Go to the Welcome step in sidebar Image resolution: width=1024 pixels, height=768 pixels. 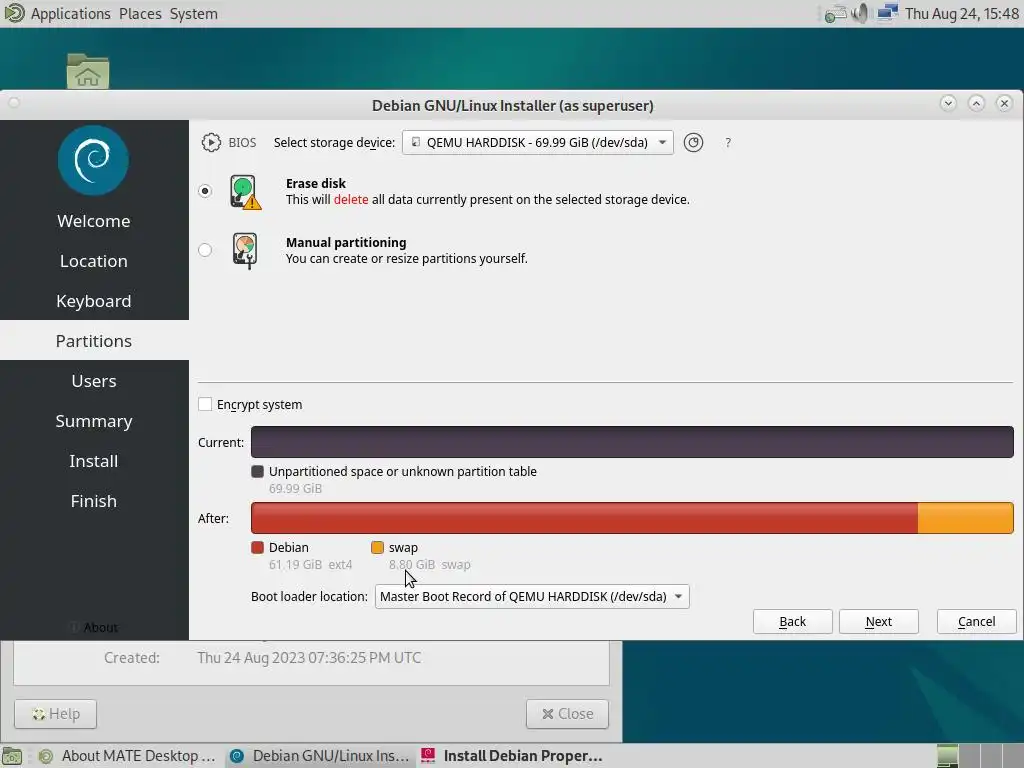pos(93,221)
